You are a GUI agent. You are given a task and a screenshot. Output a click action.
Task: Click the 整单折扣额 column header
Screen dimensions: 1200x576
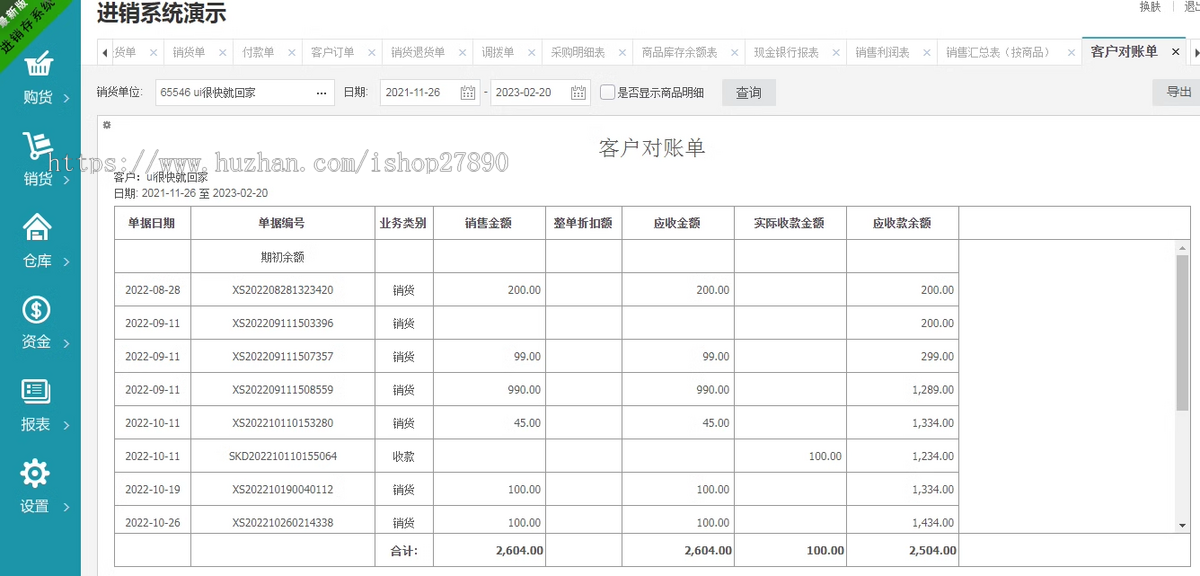coord(583,224)
